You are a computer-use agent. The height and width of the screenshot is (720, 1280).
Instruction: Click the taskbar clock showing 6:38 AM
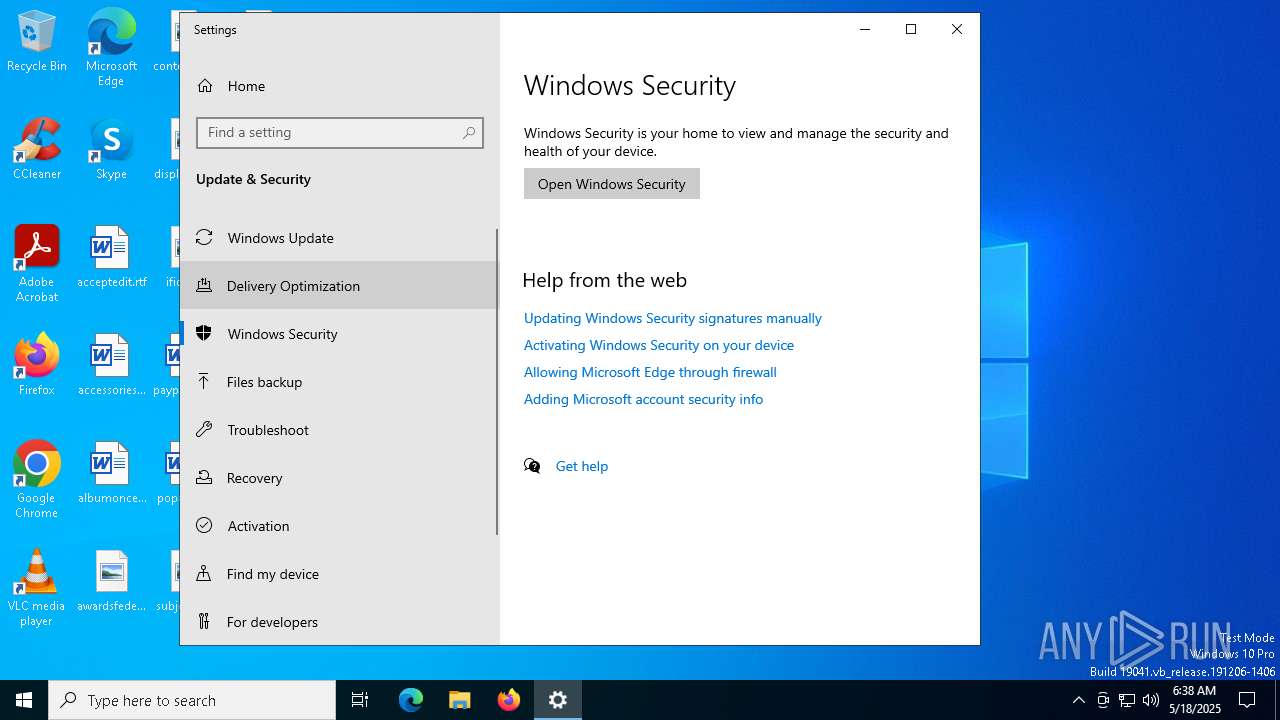[1194, 700]
